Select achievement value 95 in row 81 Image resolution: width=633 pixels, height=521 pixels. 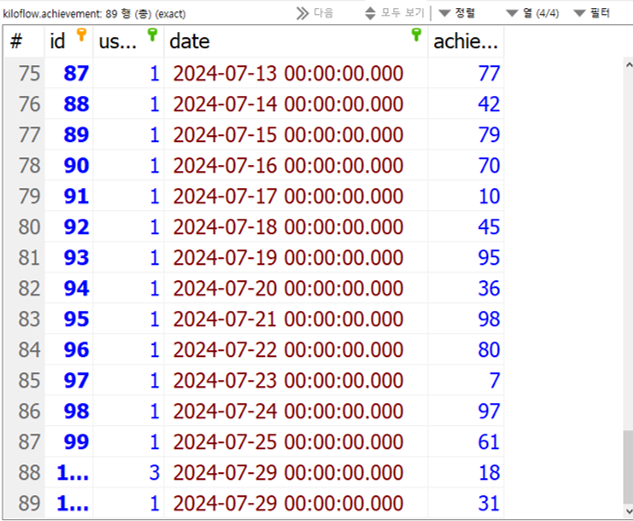(465, 257)
